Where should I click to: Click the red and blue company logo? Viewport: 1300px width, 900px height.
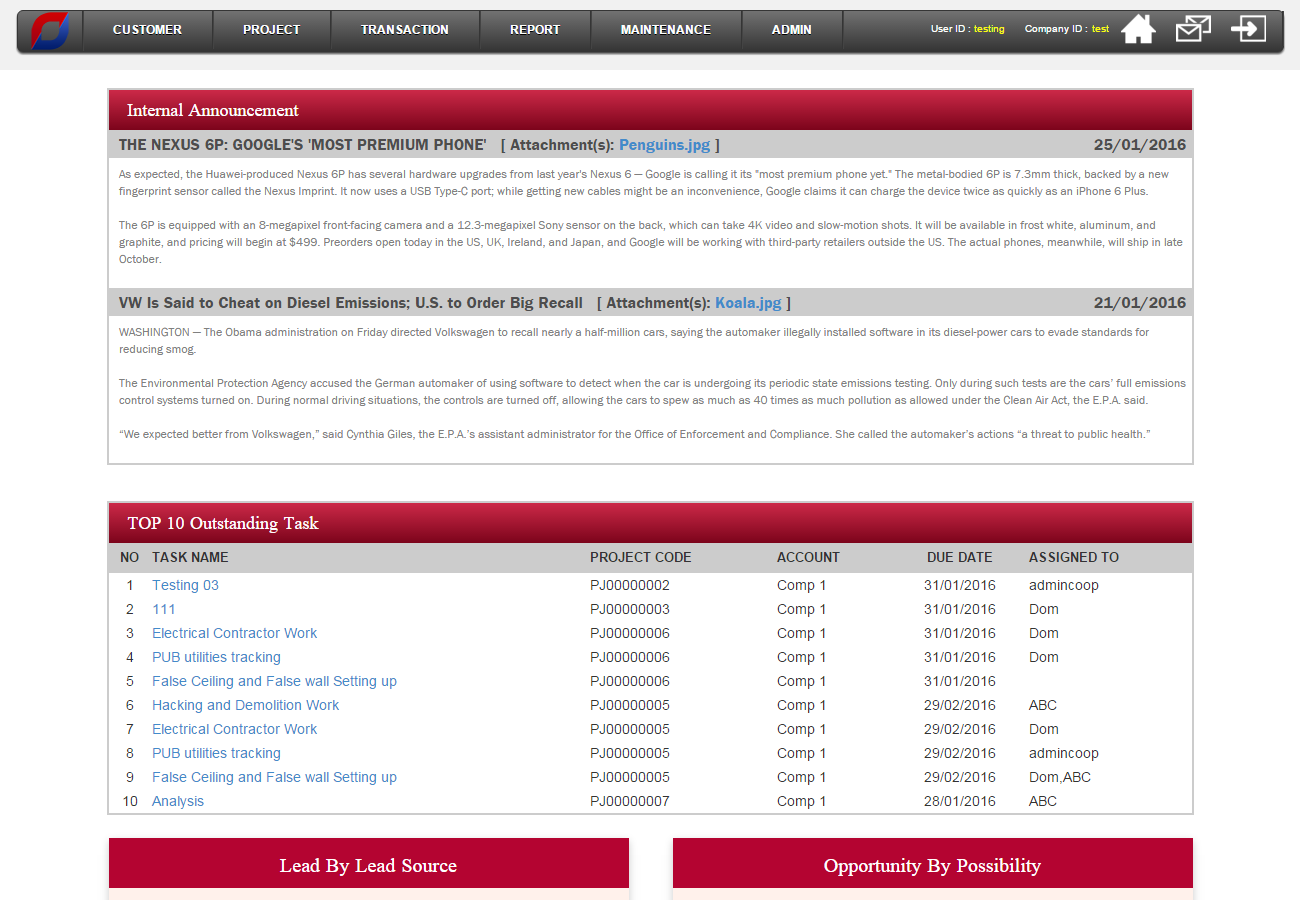(49, 30)
